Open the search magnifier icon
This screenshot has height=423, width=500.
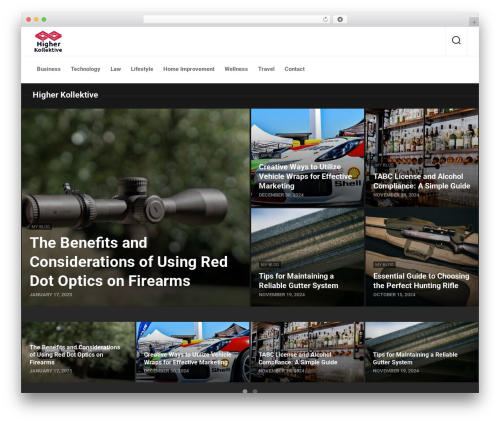coord(456,40)
